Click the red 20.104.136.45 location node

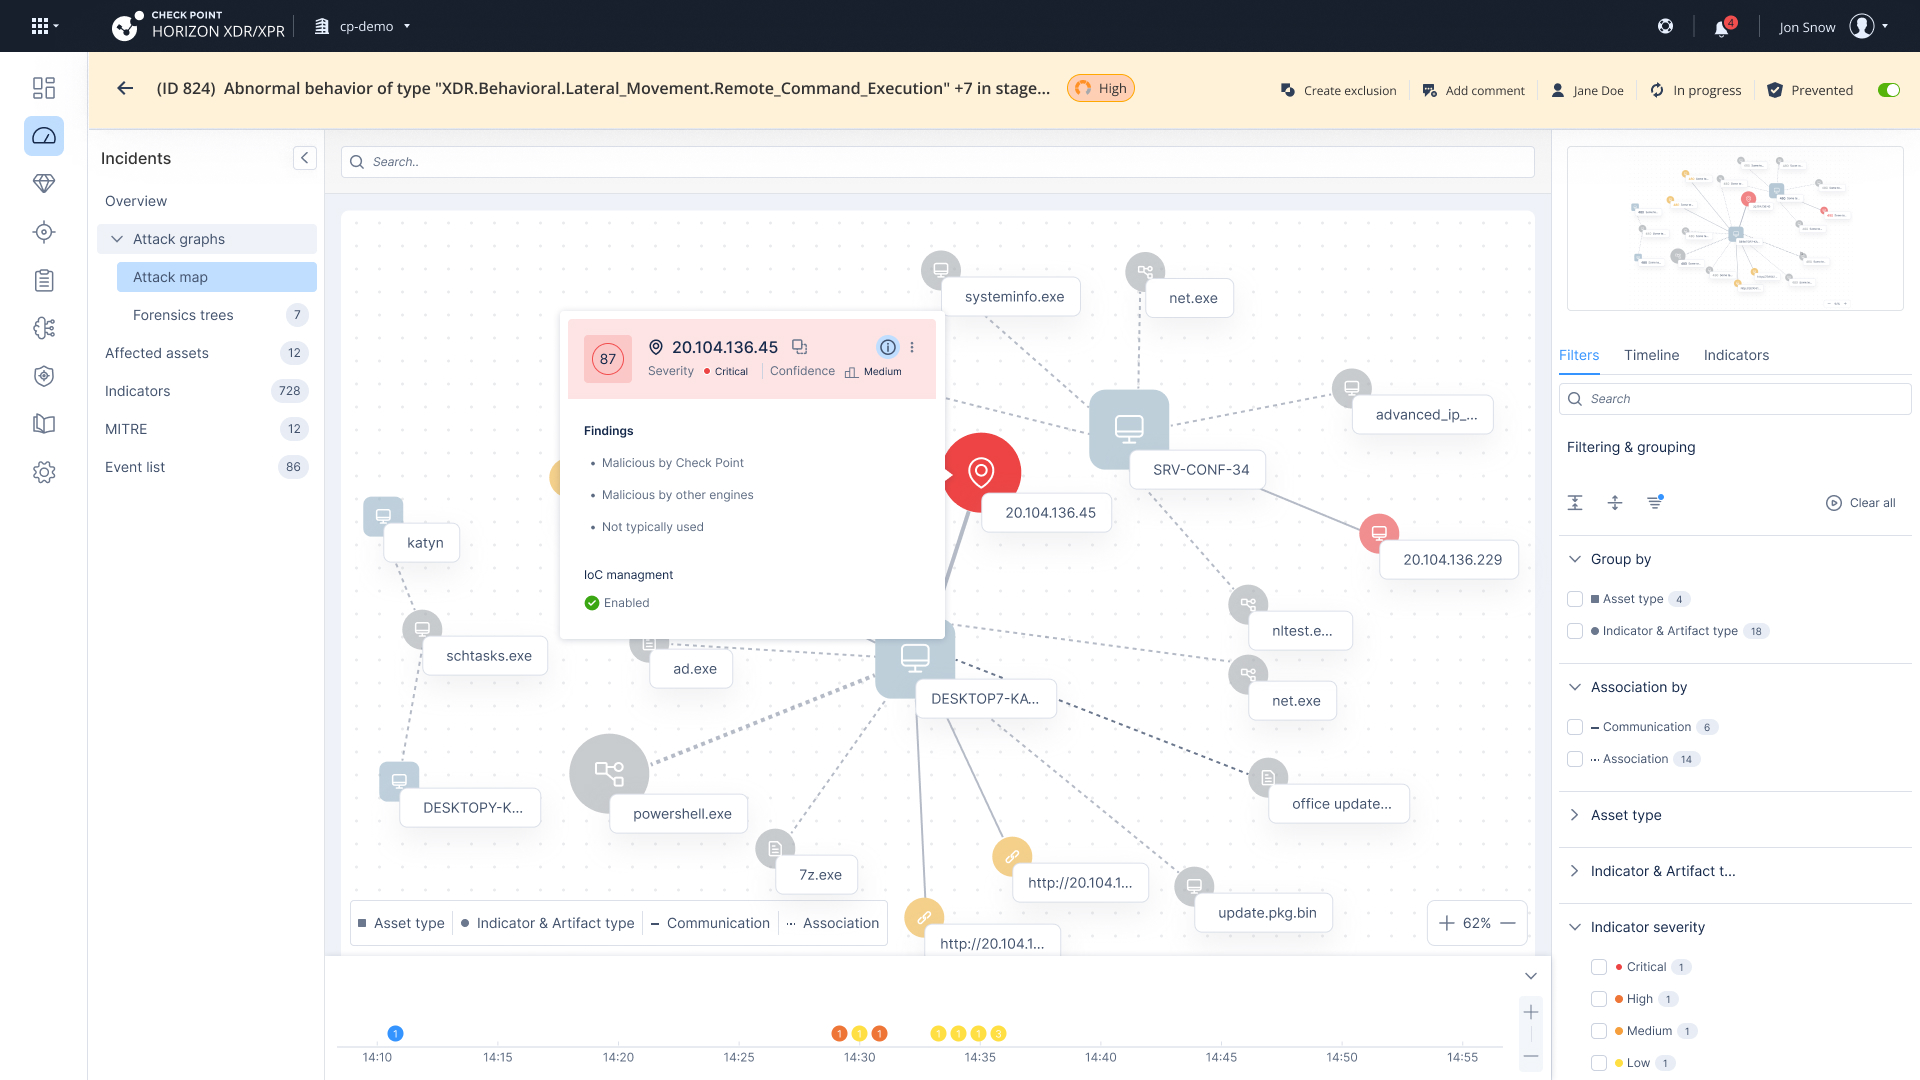pyautogui.click(x=981, y=471)
